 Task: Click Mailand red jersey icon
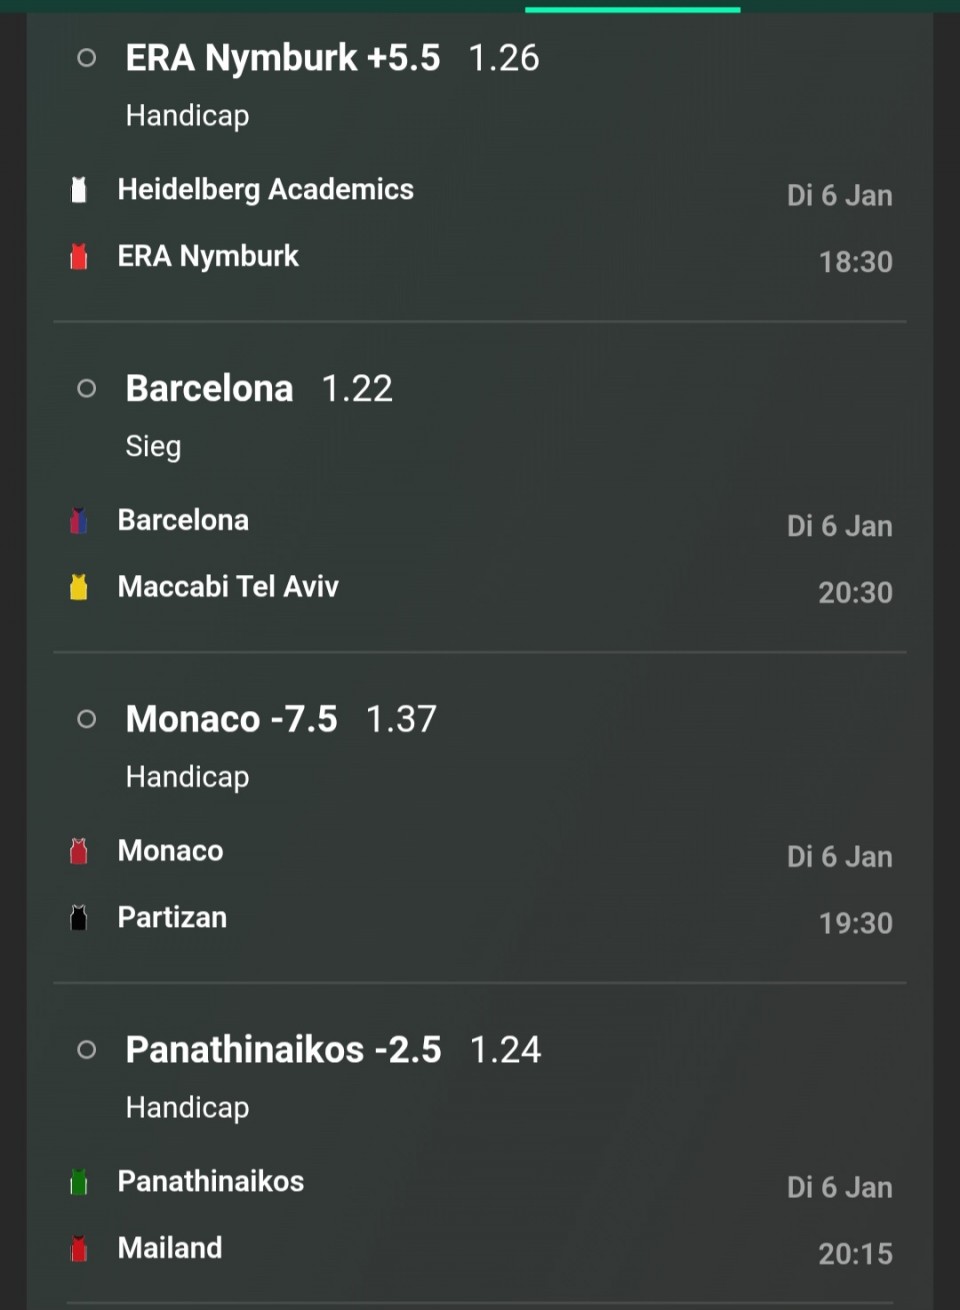(79, 1248)
